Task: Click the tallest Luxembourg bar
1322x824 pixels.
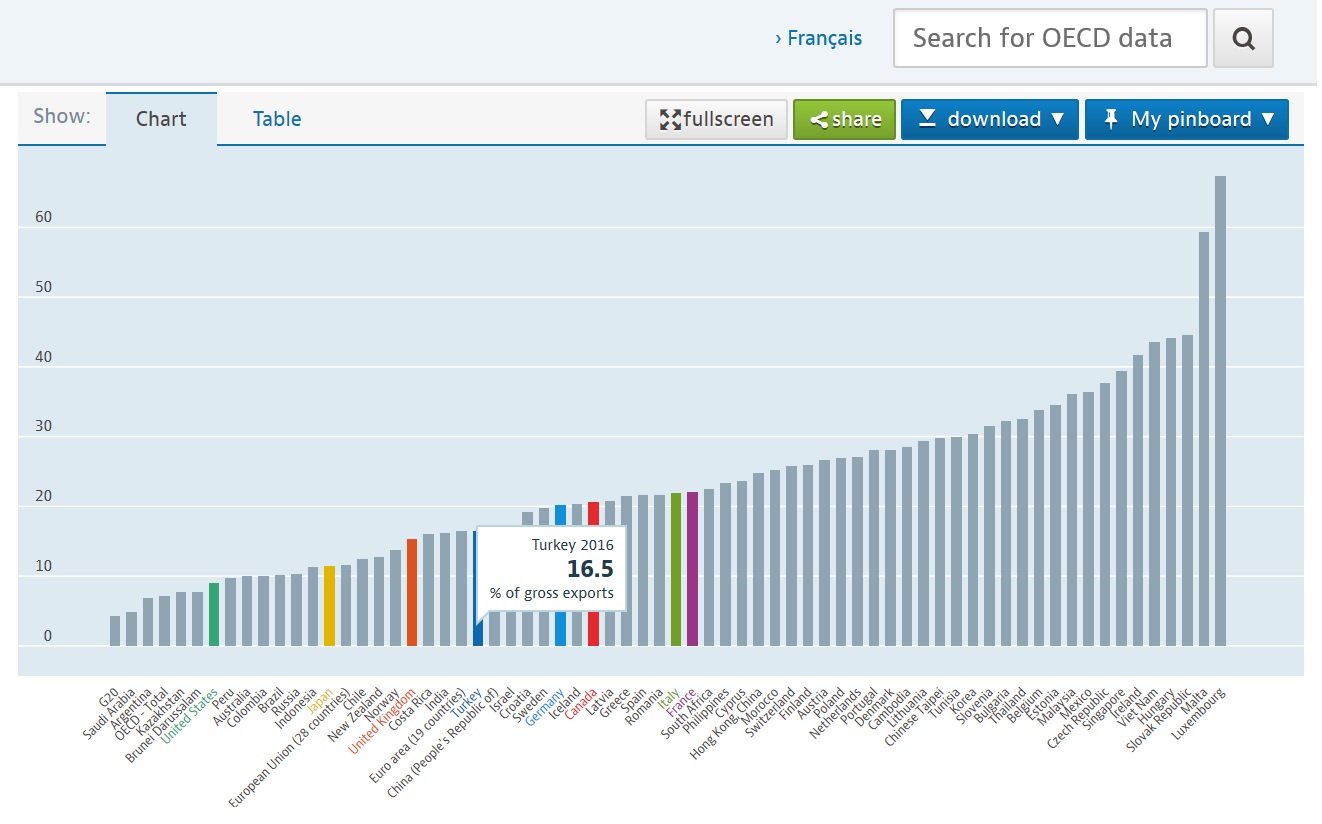Action: (1220, 411)
